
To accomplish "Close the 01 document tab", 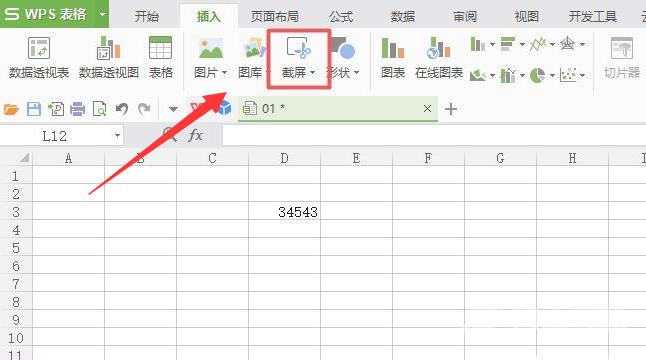I will point(428,108).
